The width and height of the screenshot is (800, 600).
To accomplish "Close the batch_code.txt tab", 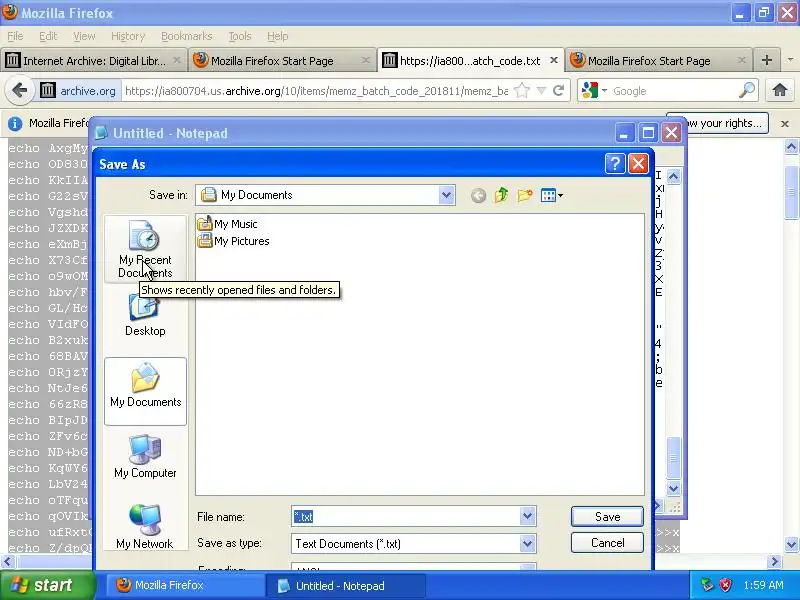I will (x=554, y=60).
